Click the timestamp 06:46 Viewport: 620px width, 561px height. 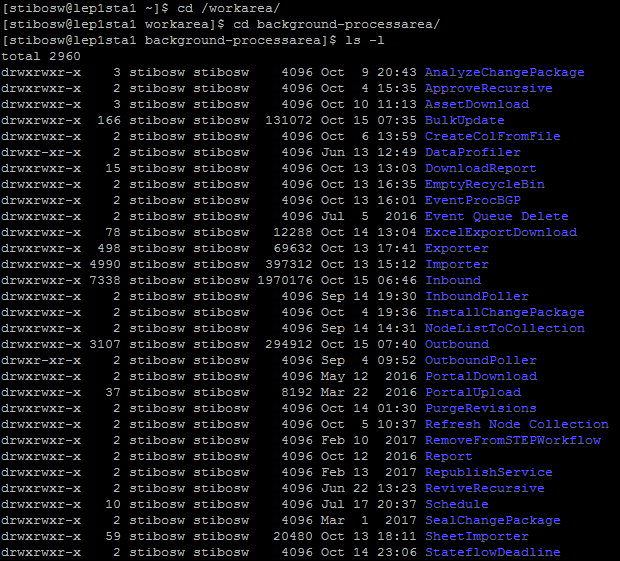click(x=397, y=281)
